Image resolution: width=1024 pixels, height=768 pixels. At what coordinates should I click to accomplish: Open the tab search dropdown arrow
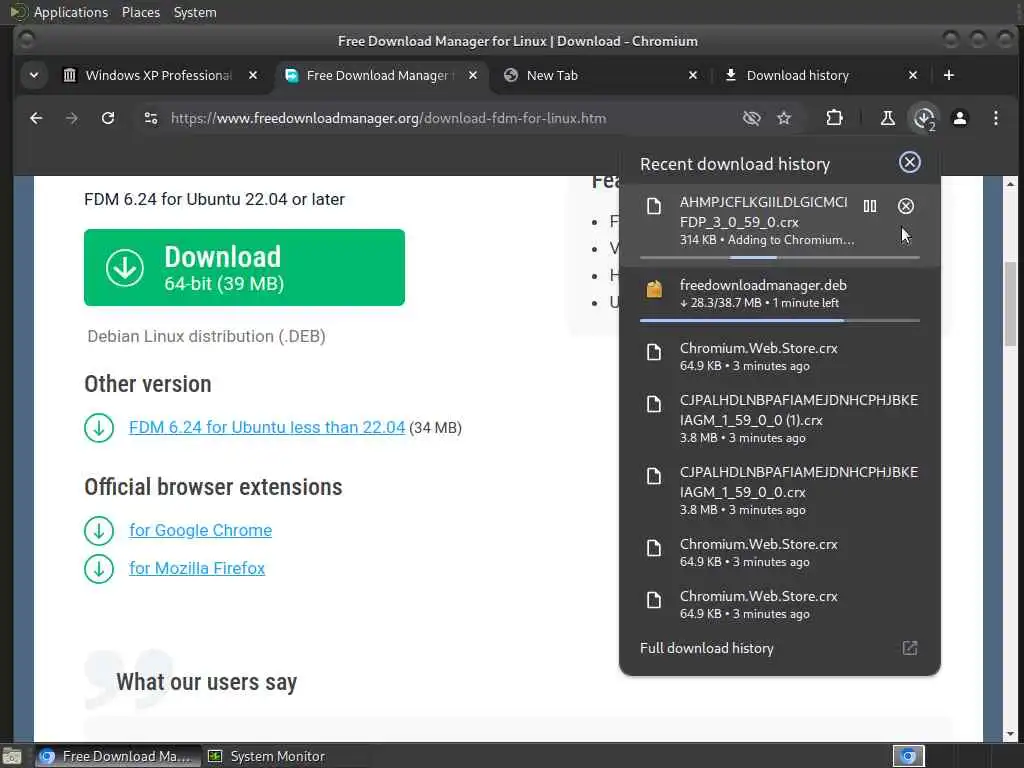coord(34,75)
